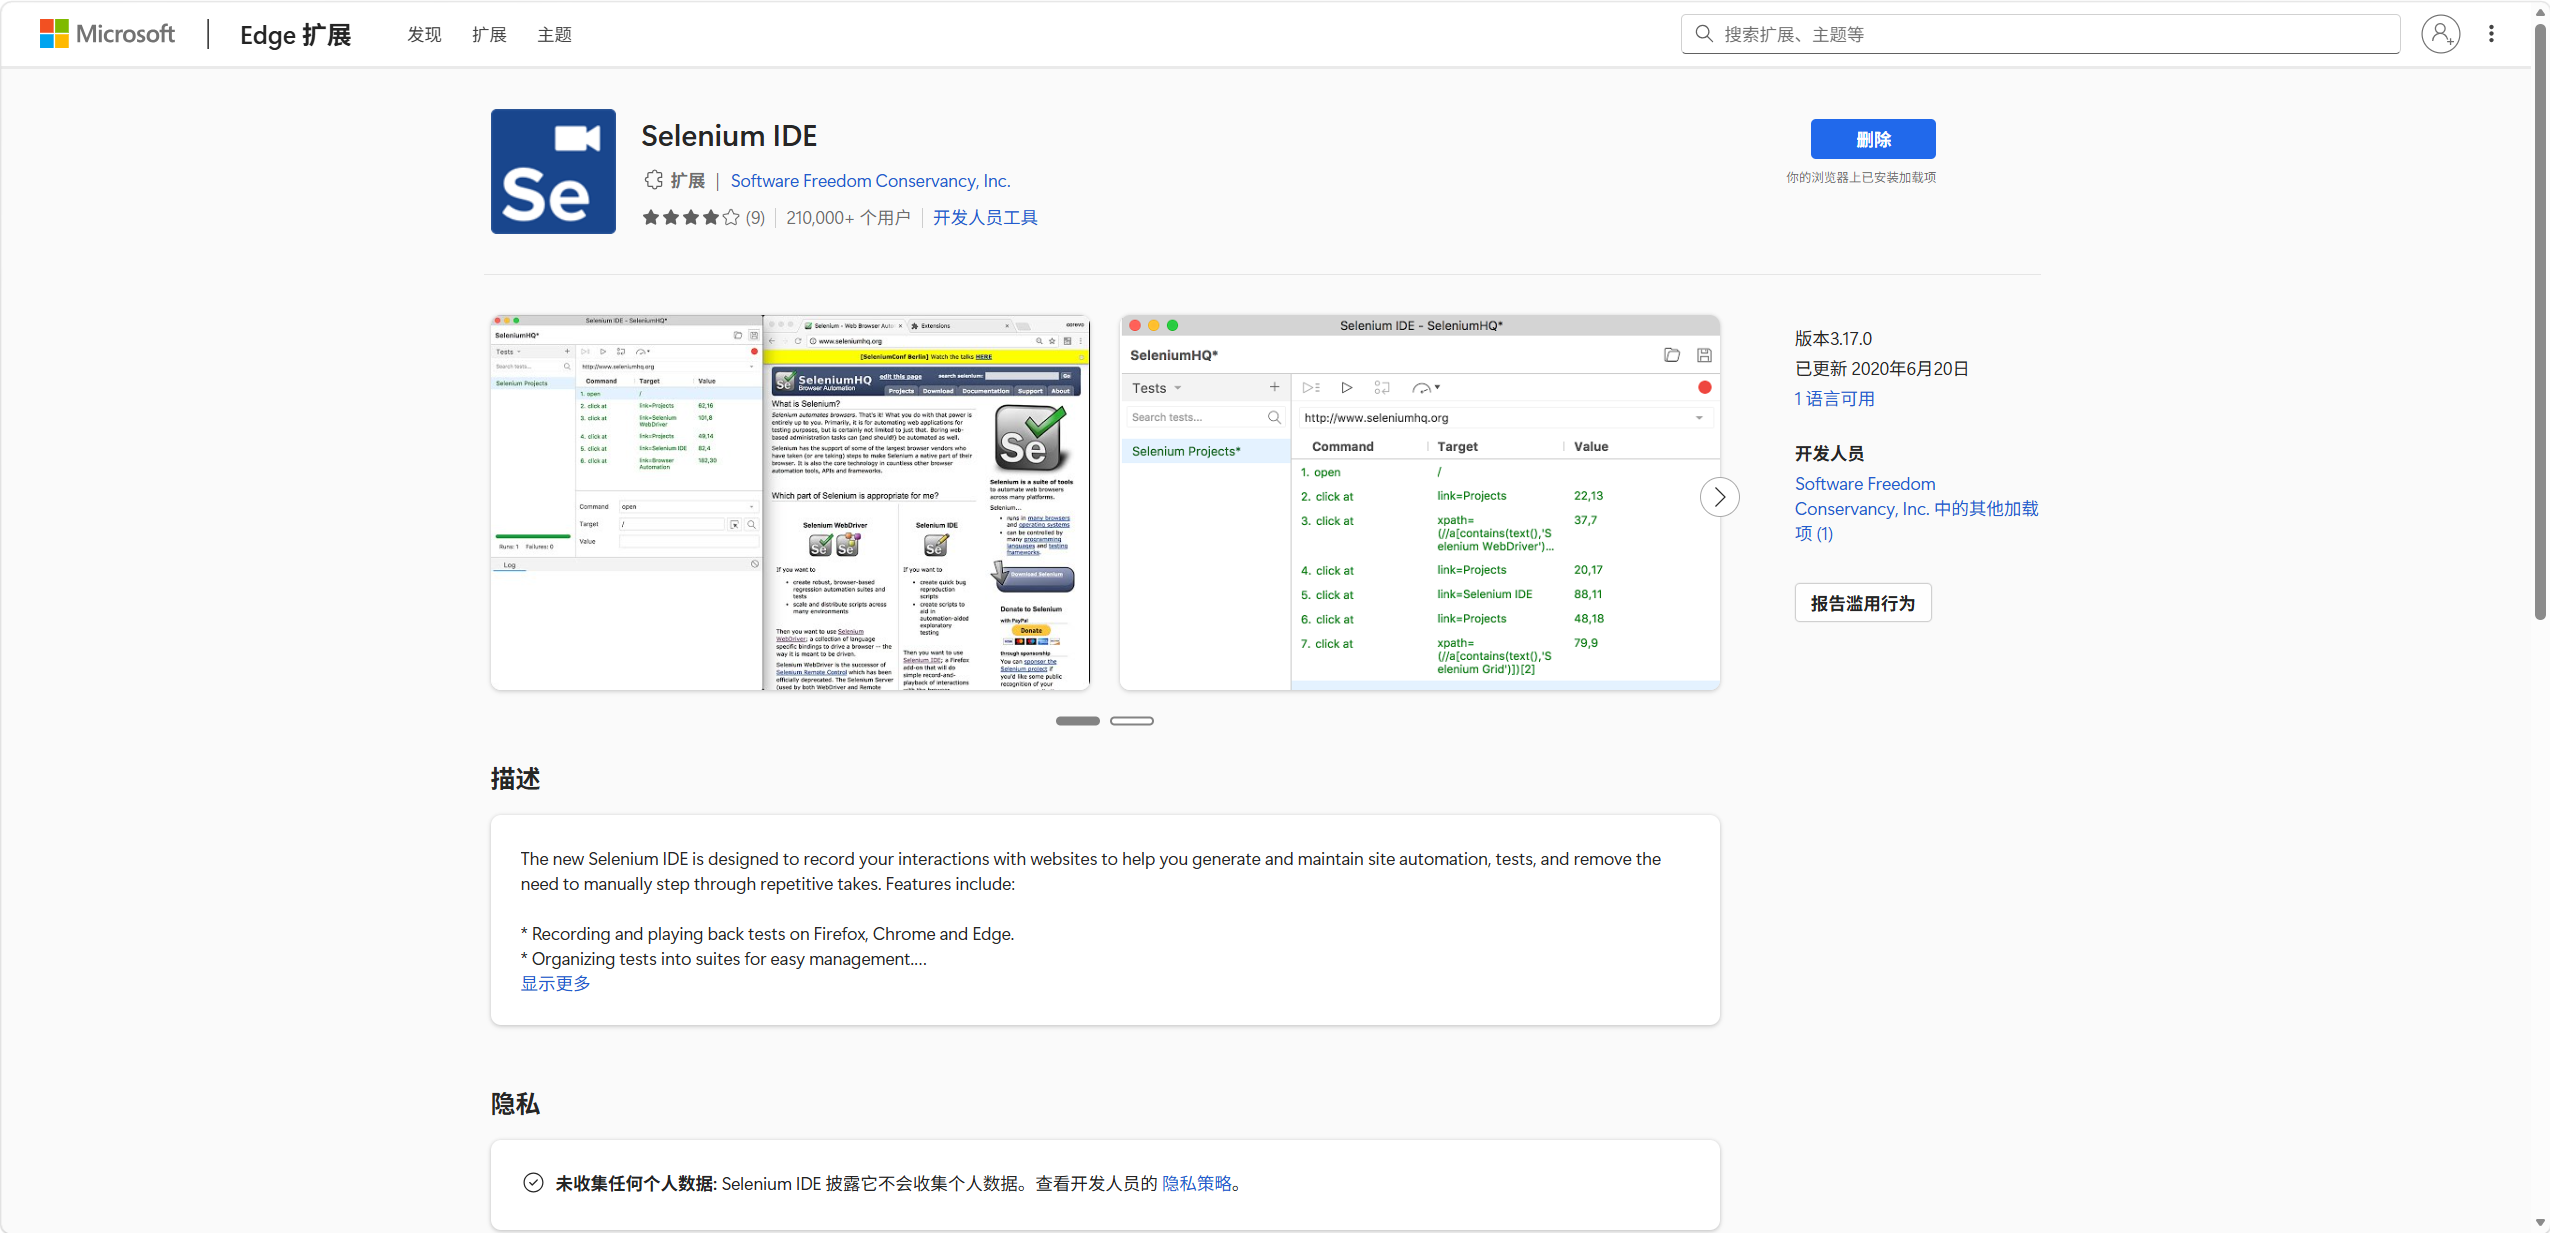
Task: Open the developer's 中的其他加载项 link
Action: coord(1915,508)
